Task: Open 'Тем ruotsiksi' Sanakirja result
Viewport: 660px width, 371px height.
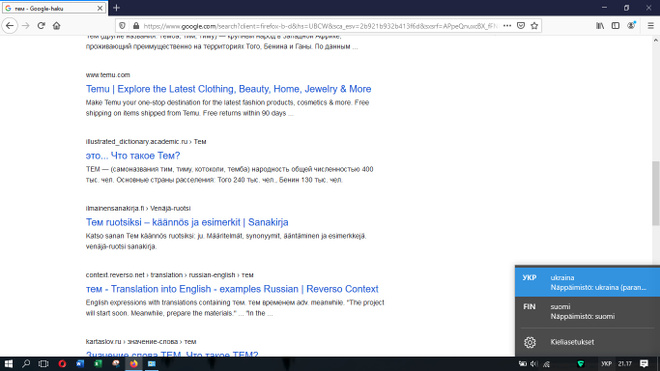Action: [x=187, y=222]
